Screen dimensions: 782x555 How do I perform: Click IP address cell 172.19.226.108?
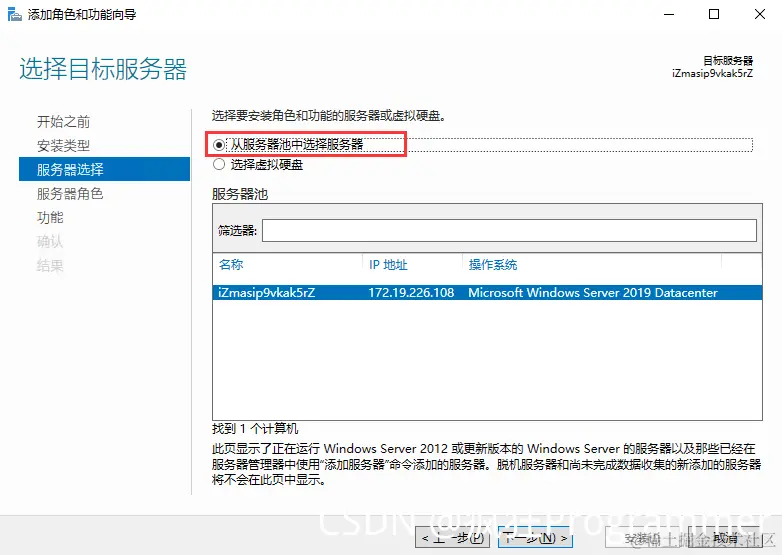pyautogui.click(x=411, y=293)
